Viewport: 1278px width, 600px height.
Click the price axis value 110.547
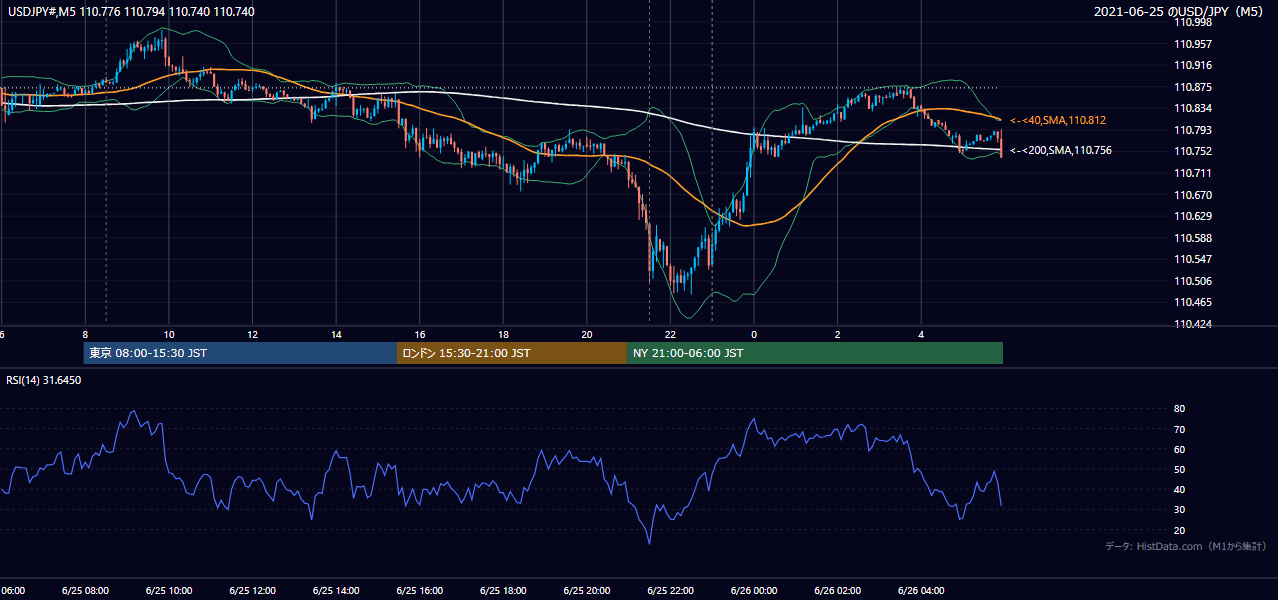tap(1193, 259)
